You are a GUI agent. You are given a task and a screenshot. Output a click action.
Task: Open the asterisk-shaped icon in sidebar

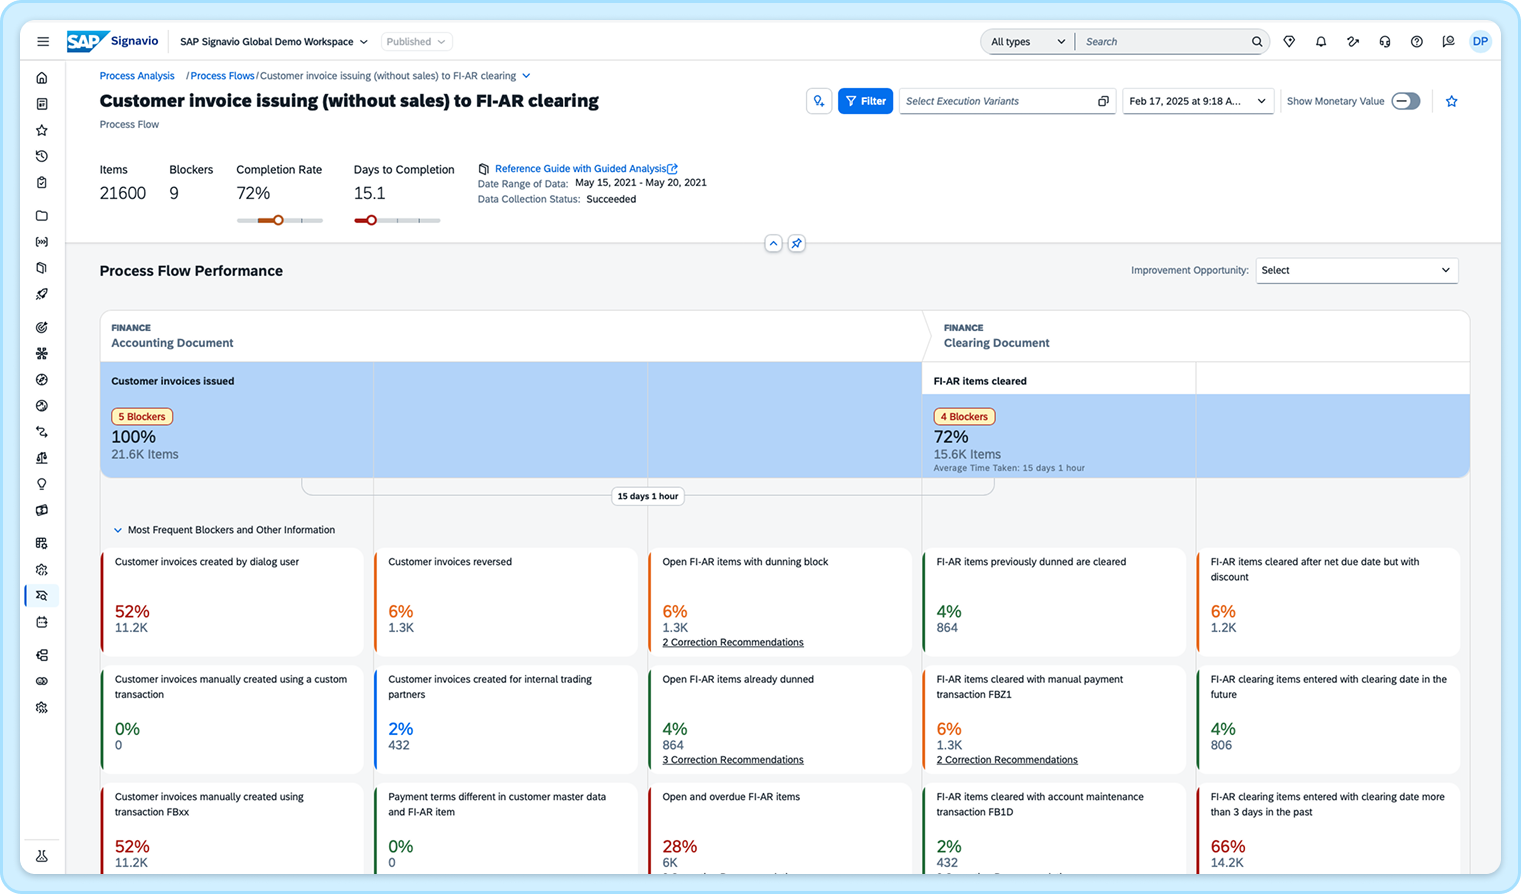click(42, 354)
